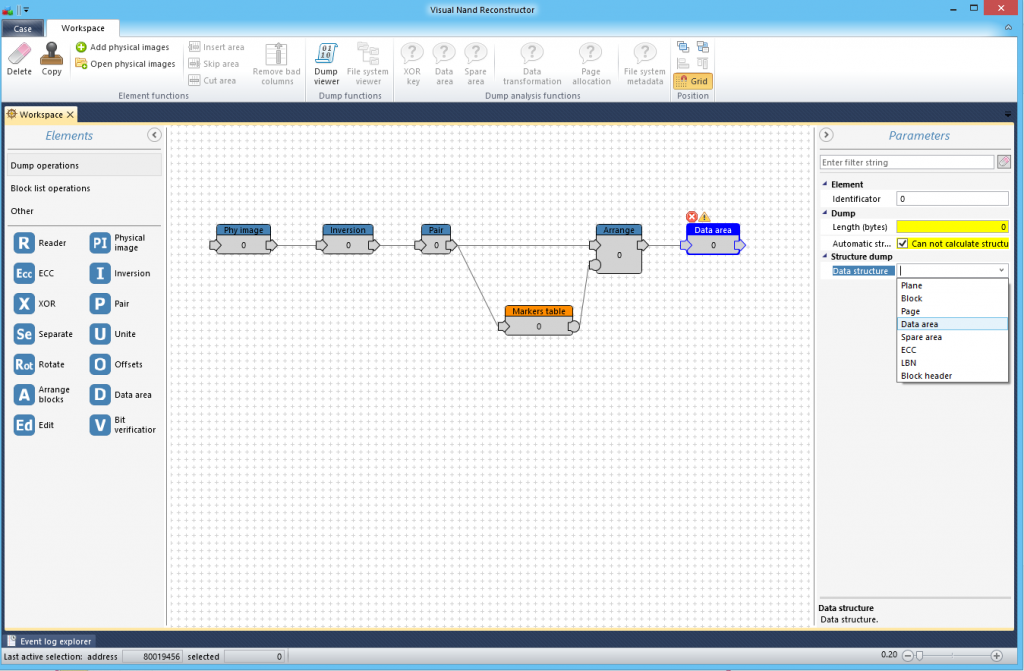Switch to the Case ribbon tab
The height and width of the screenshot is (671, 1024).
click(23, 29)
